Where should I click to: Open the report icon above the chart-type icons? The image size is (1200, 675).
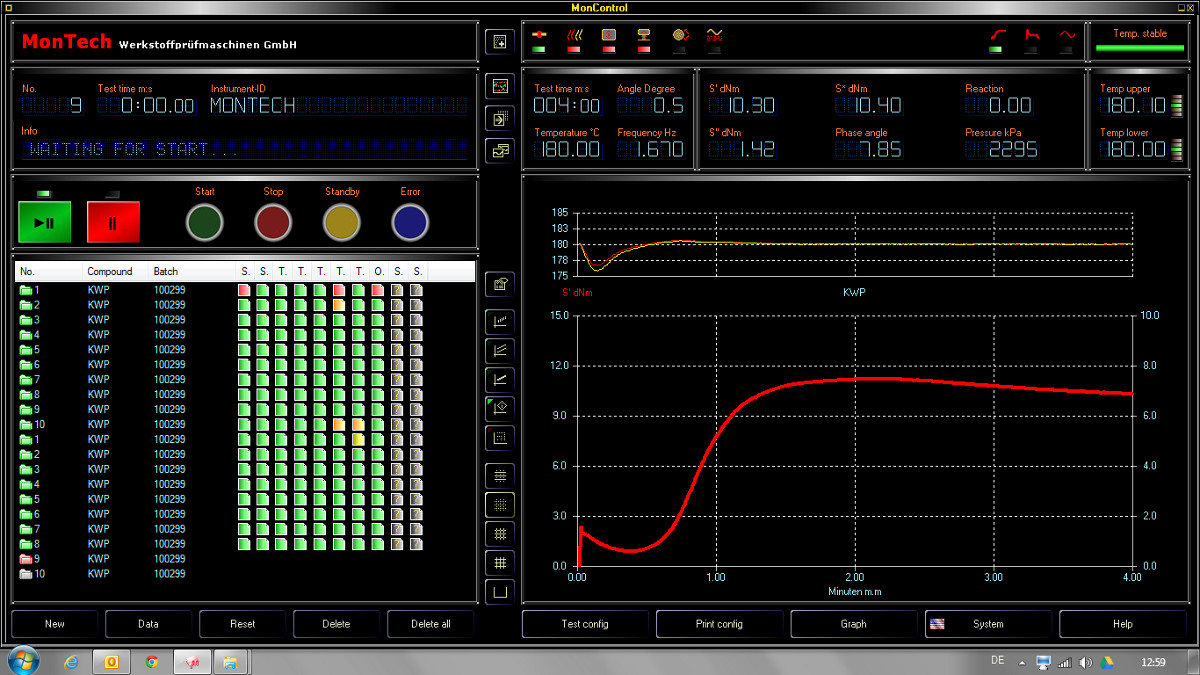coord(499,284)
